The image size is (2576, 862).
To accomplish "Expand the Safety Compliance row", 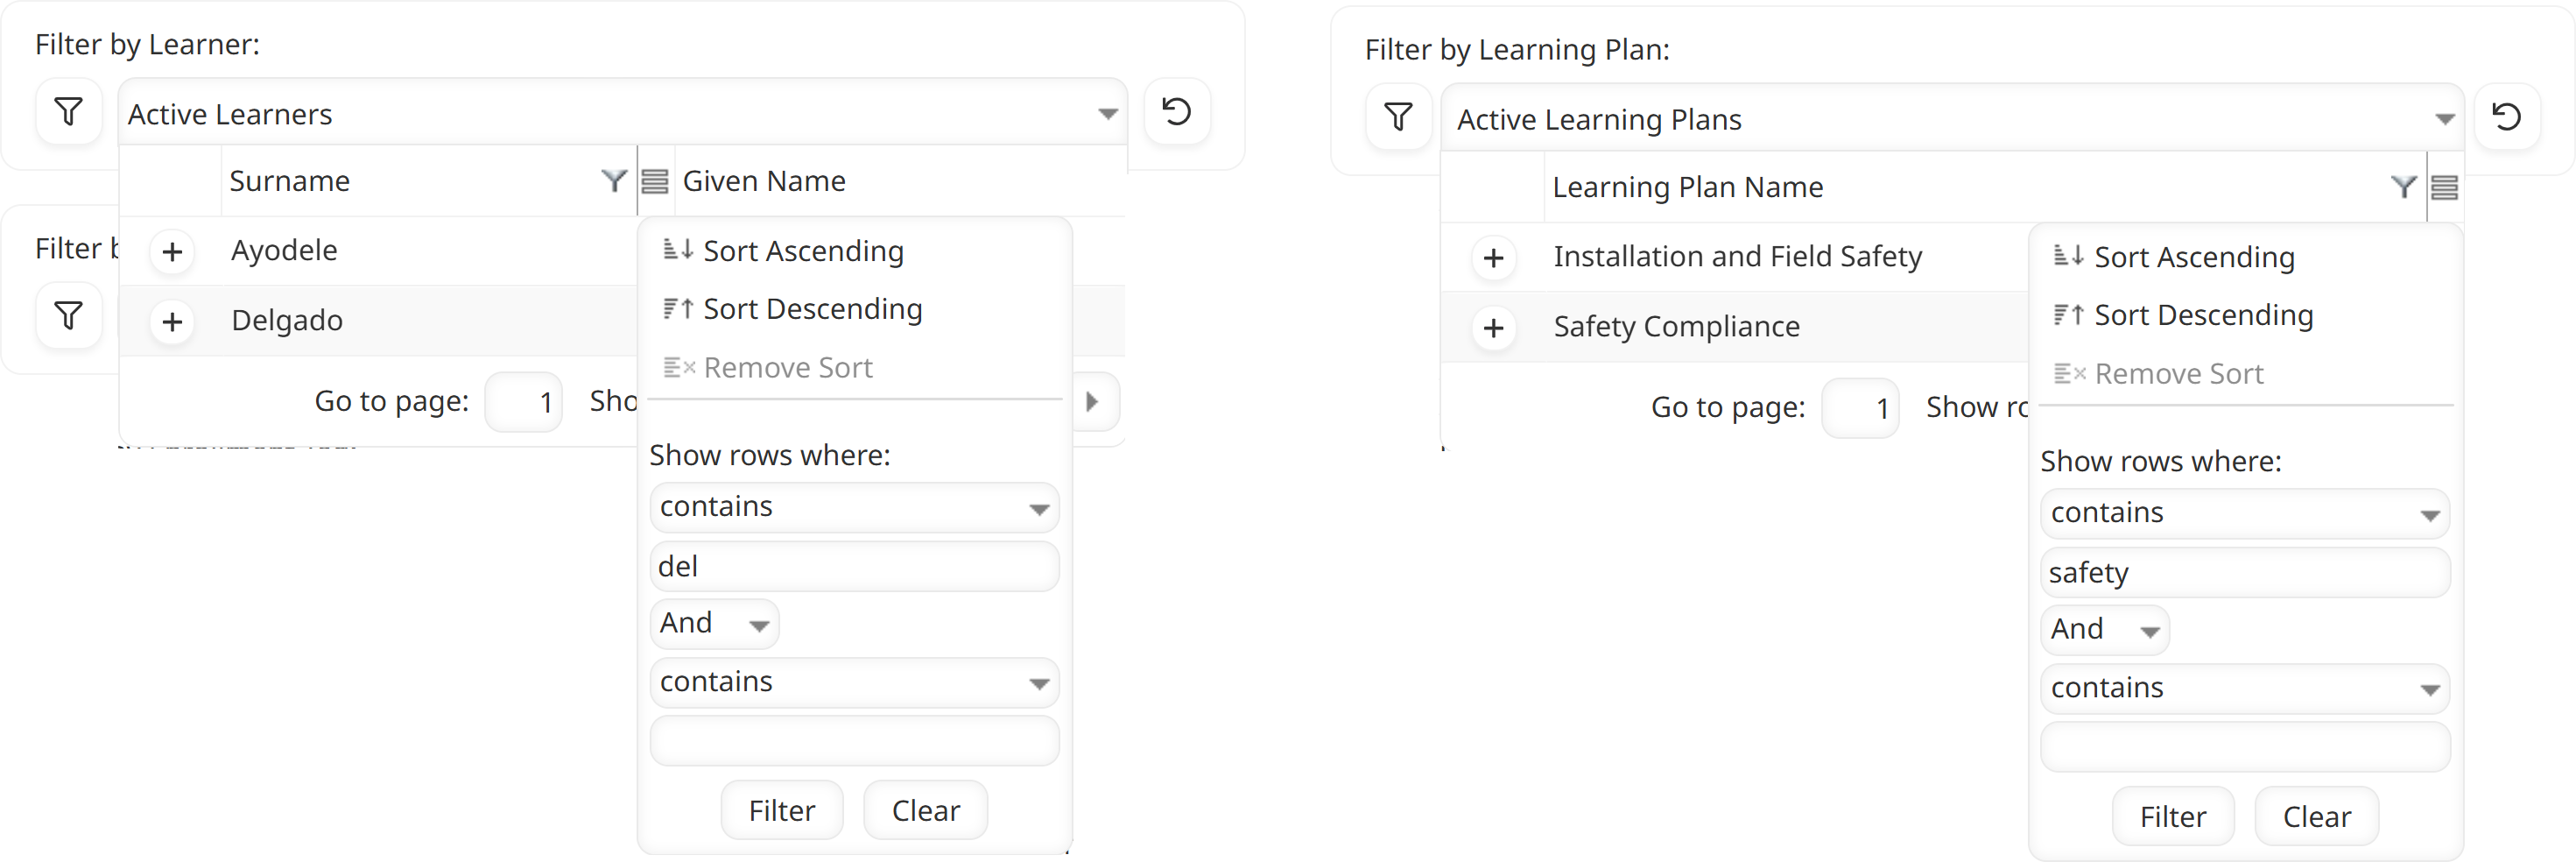I will click(x=1493, y=328).
